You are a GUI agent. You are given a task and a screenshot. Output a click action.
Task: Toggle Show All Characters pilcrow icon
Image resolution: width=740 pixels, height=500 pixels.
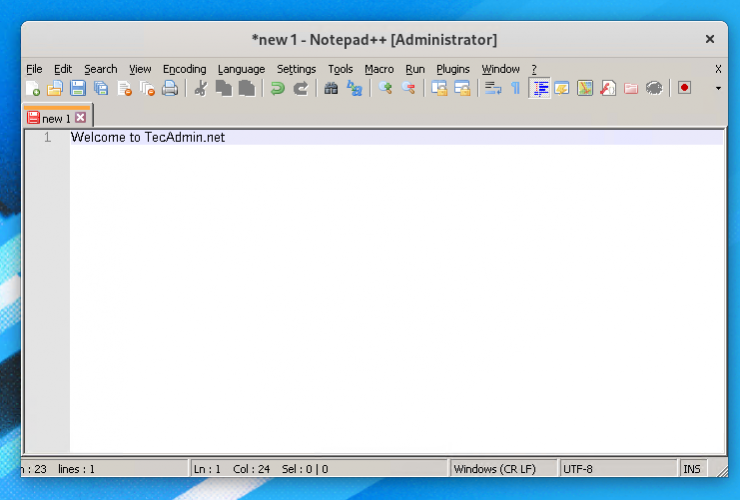516,88
